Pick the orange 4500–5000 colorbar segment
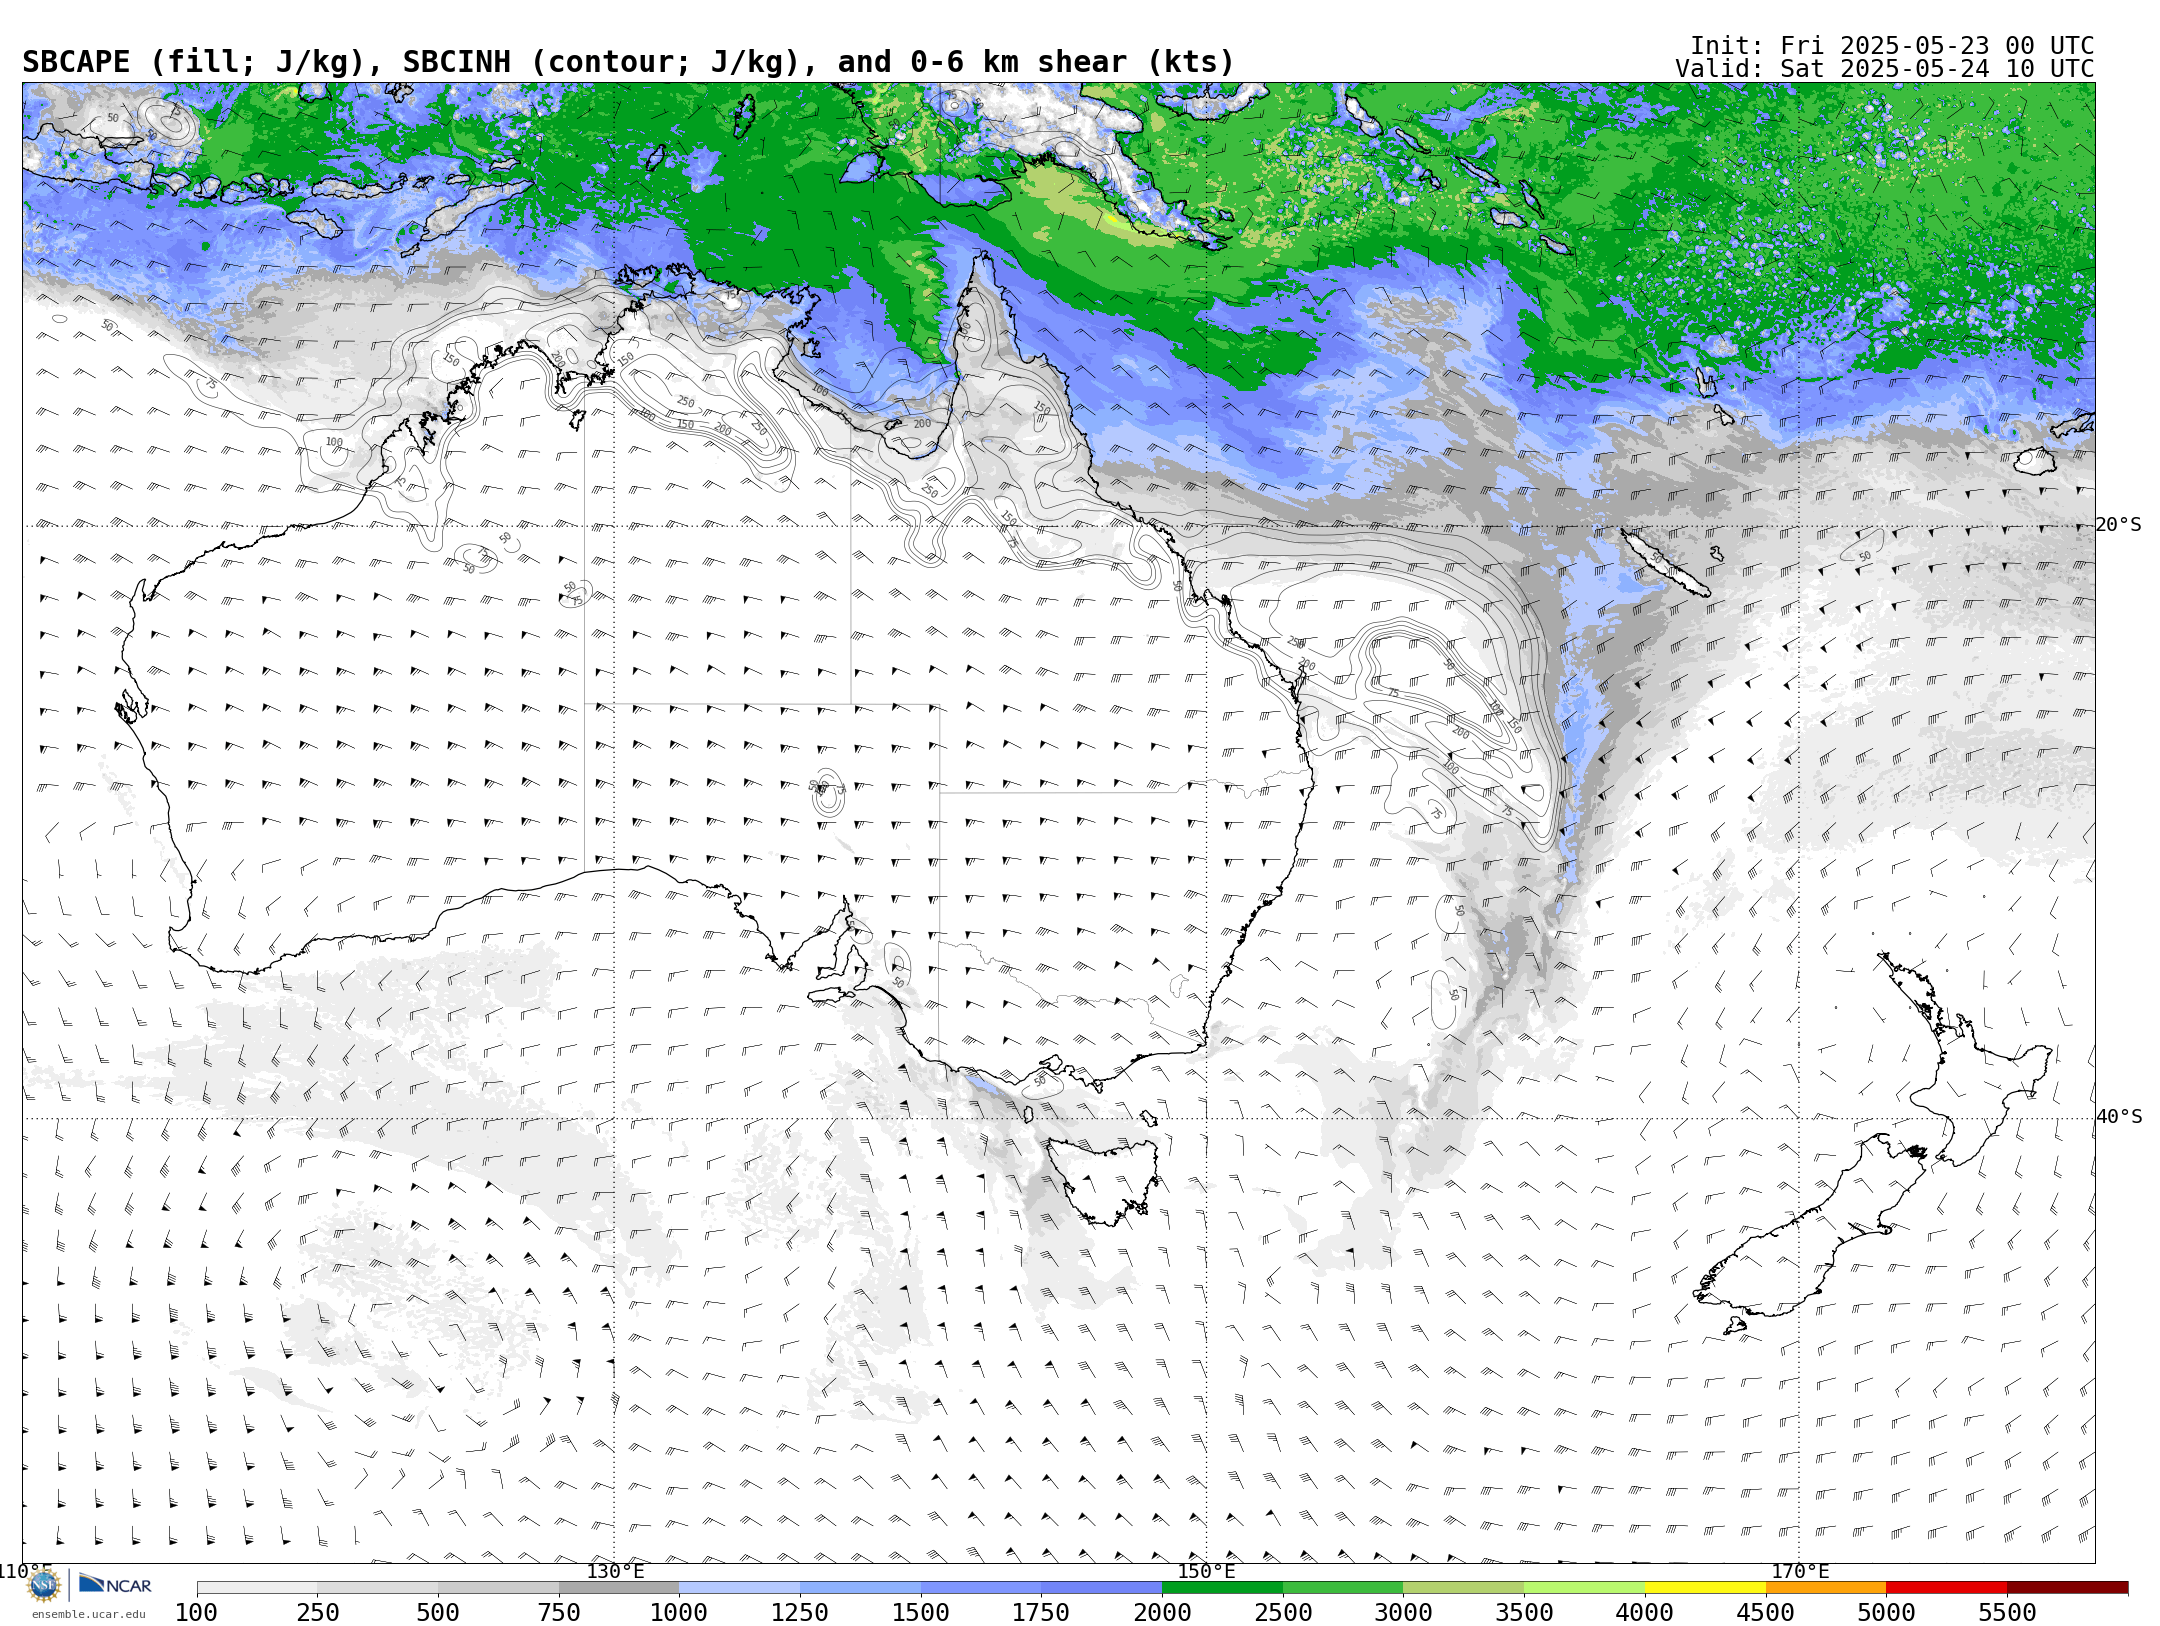This screenshot has width=2160, height=1626. (1826, 1588)
